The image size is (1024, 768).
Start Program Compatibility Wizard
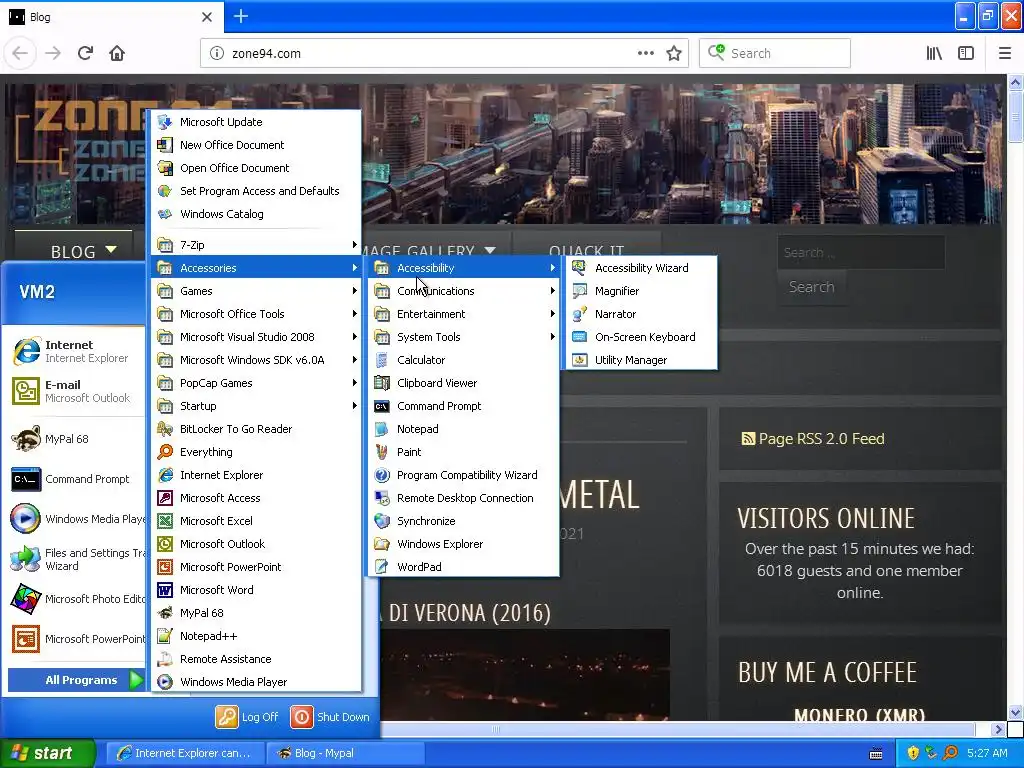464,475
